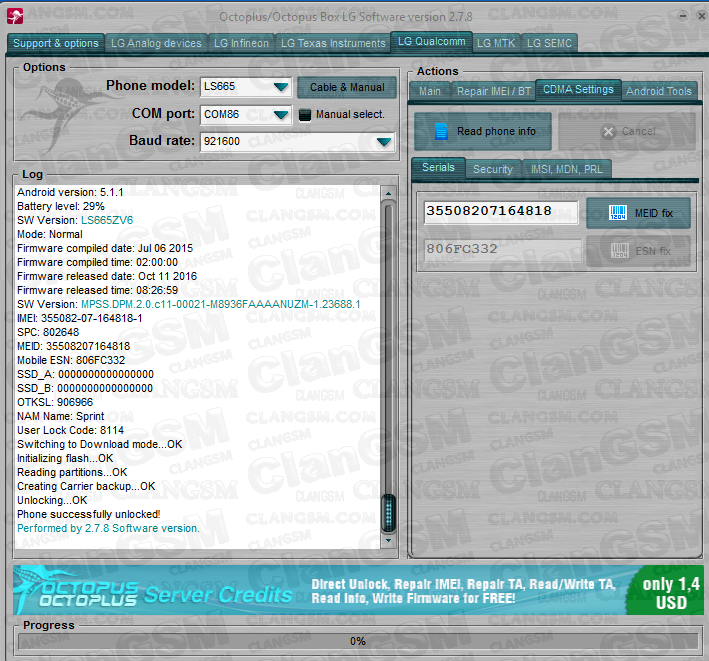The image size is (709, 661).
Task: Expand the Baud rate dropdown
Action: click(384, 142)
